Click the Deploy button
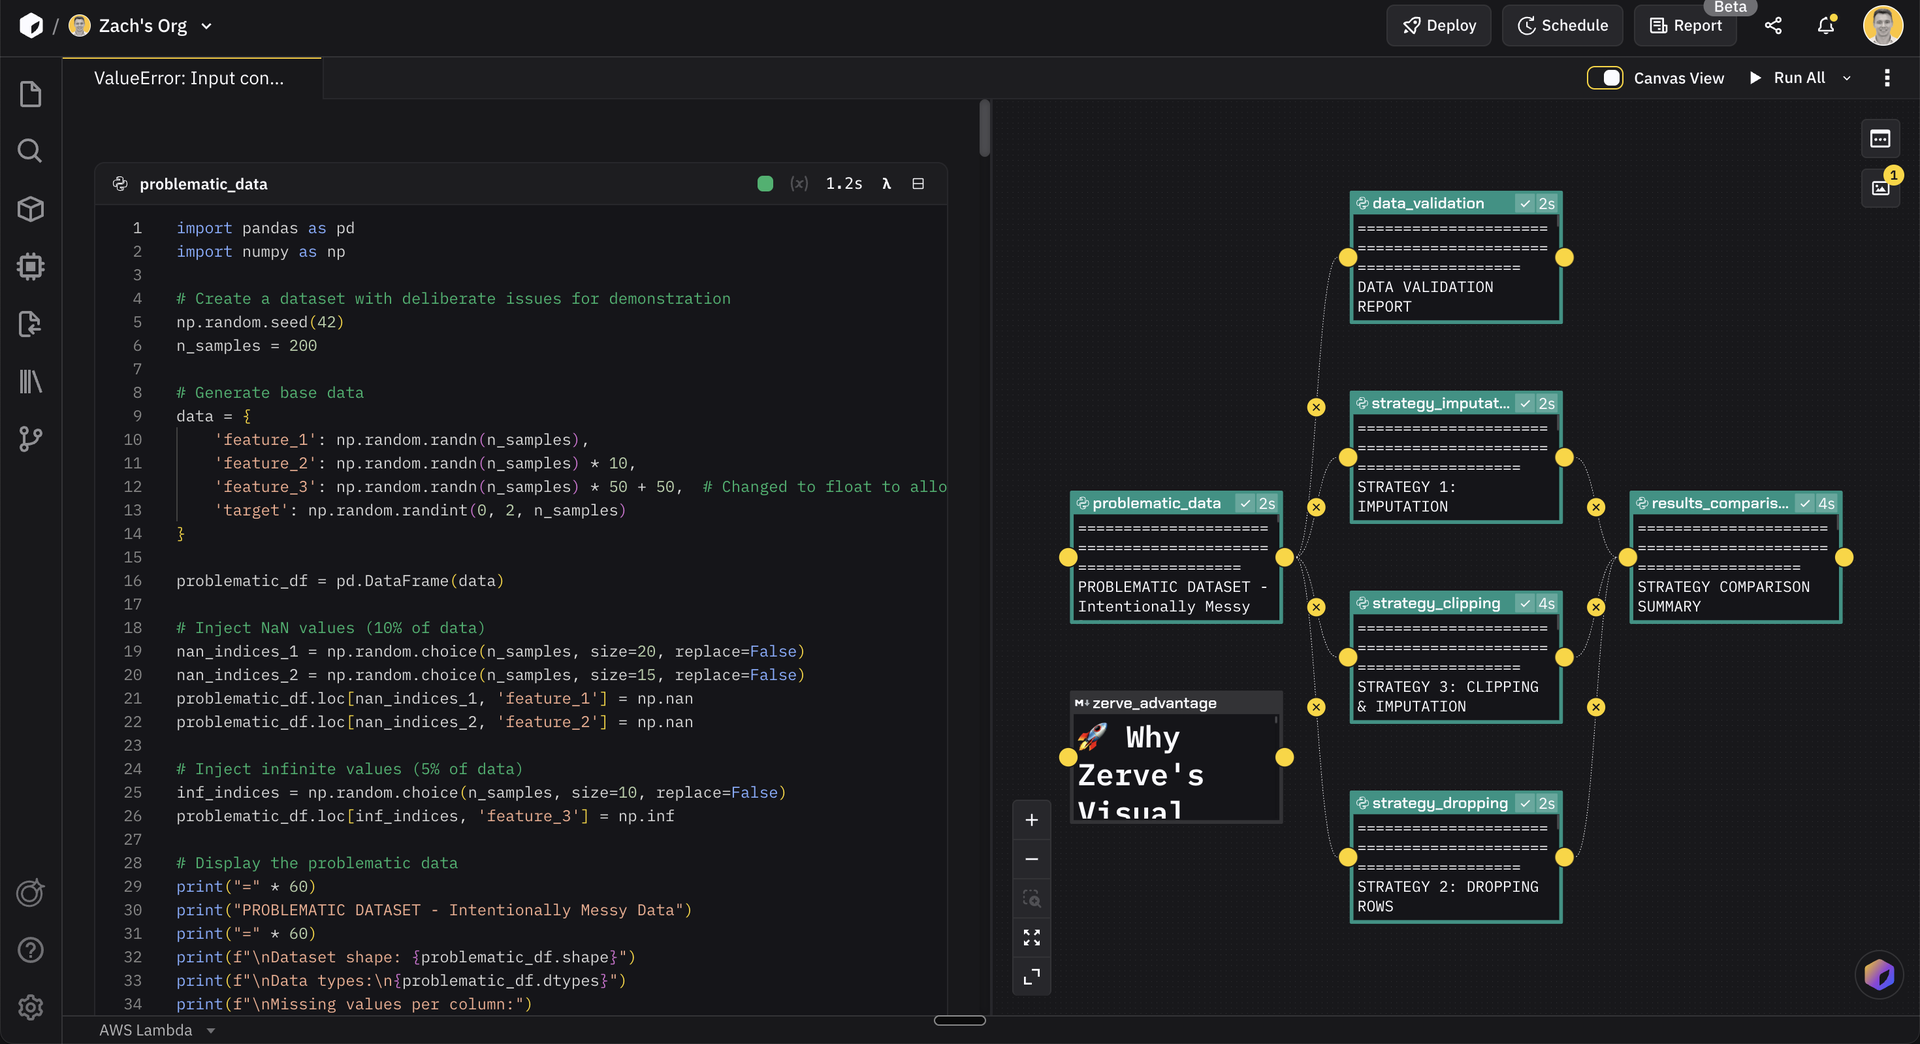 point(1438,25)
